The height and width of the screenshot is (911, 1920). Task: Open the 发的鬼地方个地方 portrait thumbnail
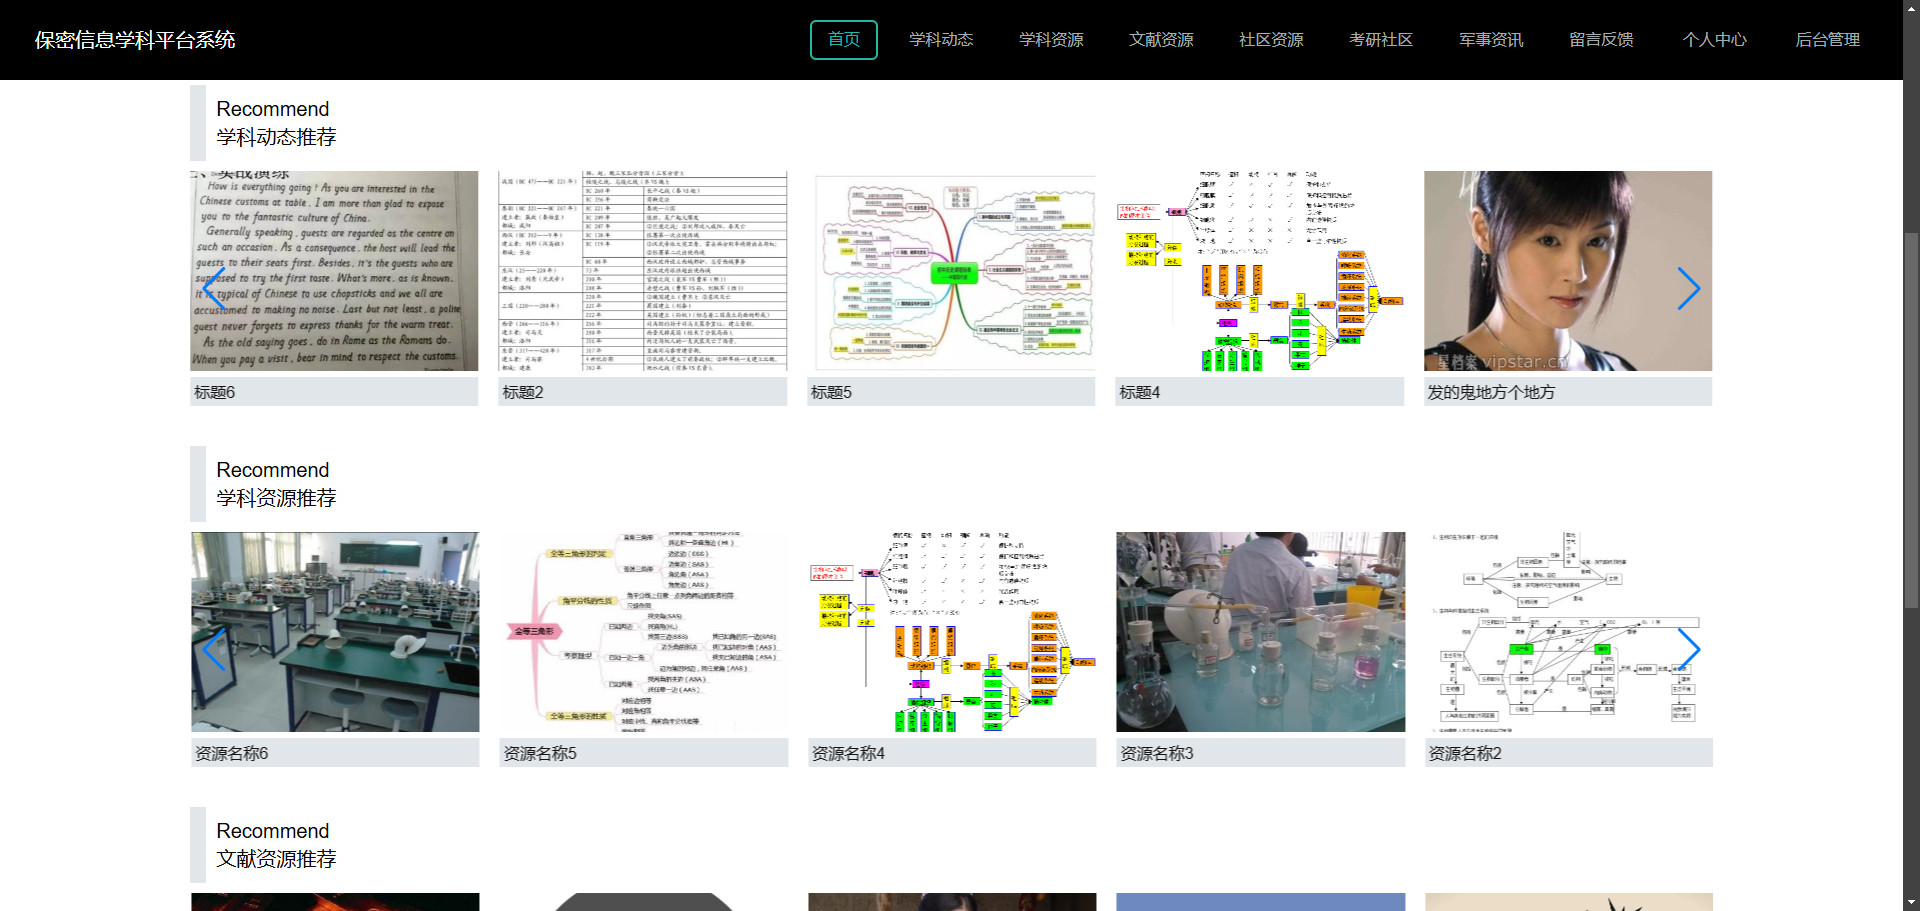[x=1568, y=271]
